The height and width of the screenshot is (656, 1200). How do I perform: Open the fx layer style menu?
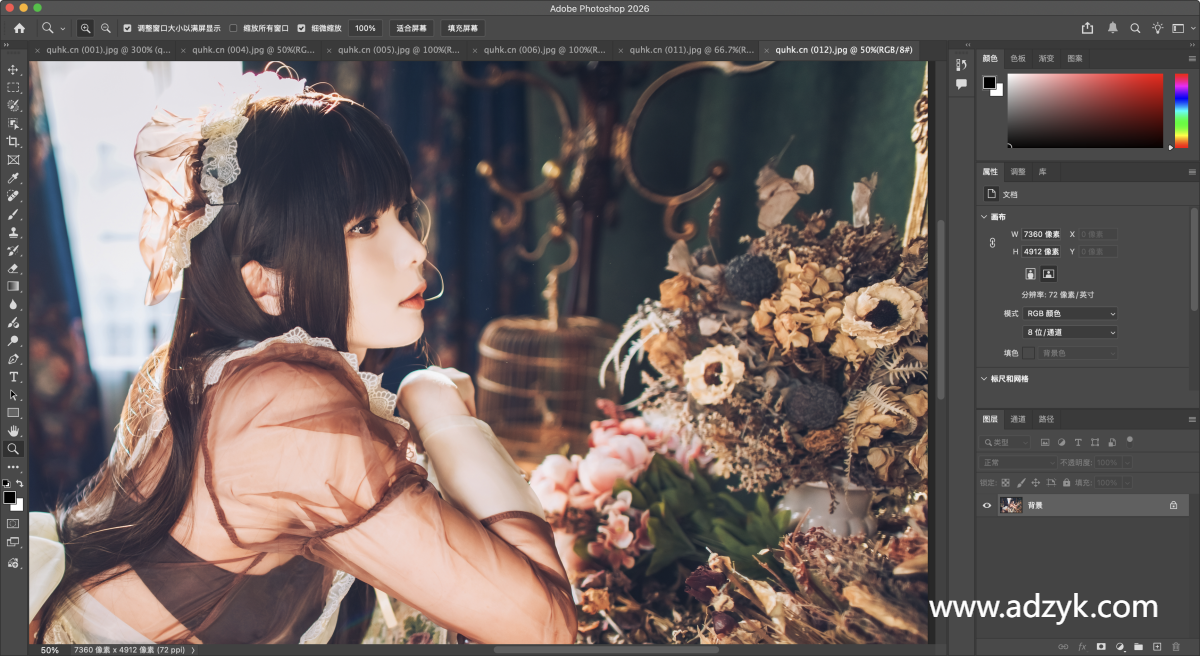(1082, 647)
